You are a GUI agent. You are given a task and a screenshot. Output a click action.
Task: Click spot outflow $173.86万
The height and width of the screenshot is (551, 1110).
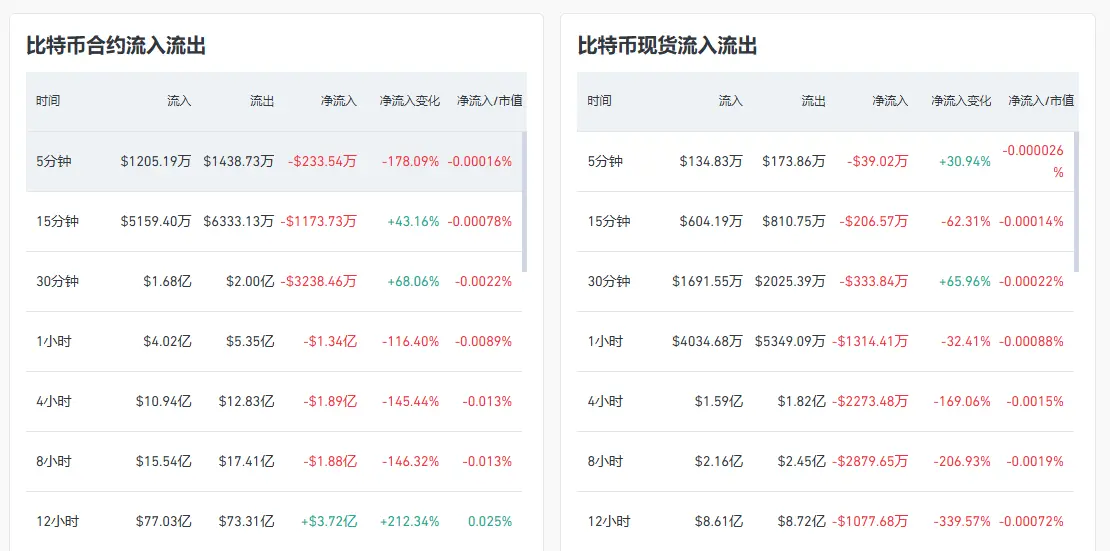tap(794, 161)
